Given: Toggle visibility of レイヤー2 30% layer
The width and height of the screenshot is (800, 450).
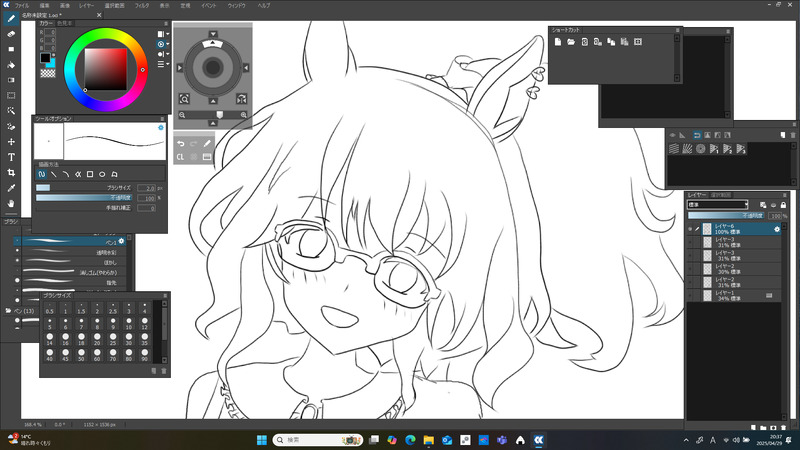Looking at the screenshot, I should tap(690, 269).
